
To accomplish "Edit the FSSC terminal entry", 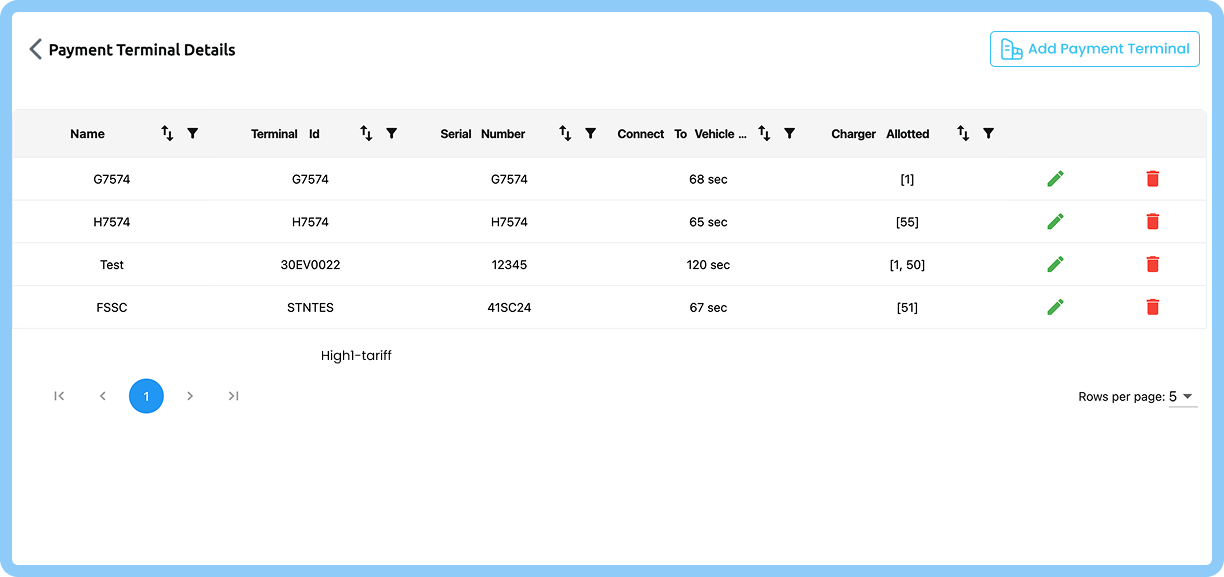I will pos(1055,307).
